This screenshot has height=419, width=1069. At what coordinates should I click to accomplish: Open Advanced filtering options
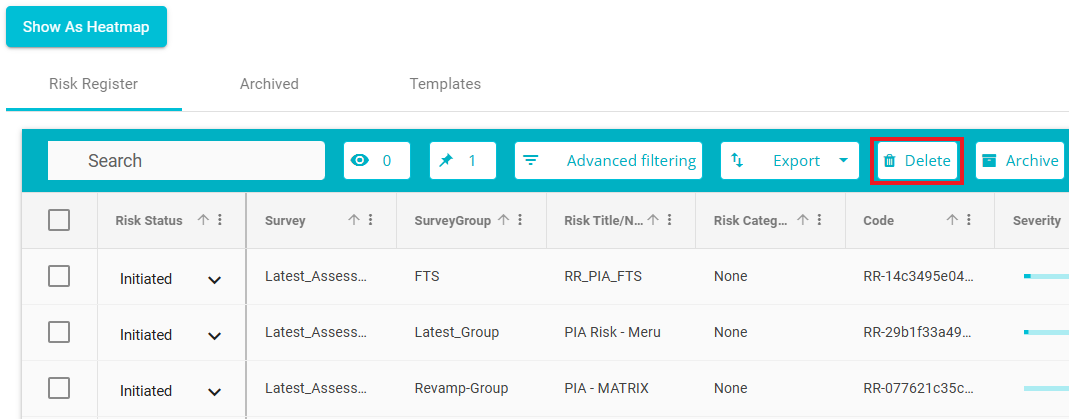click(609, 161)
